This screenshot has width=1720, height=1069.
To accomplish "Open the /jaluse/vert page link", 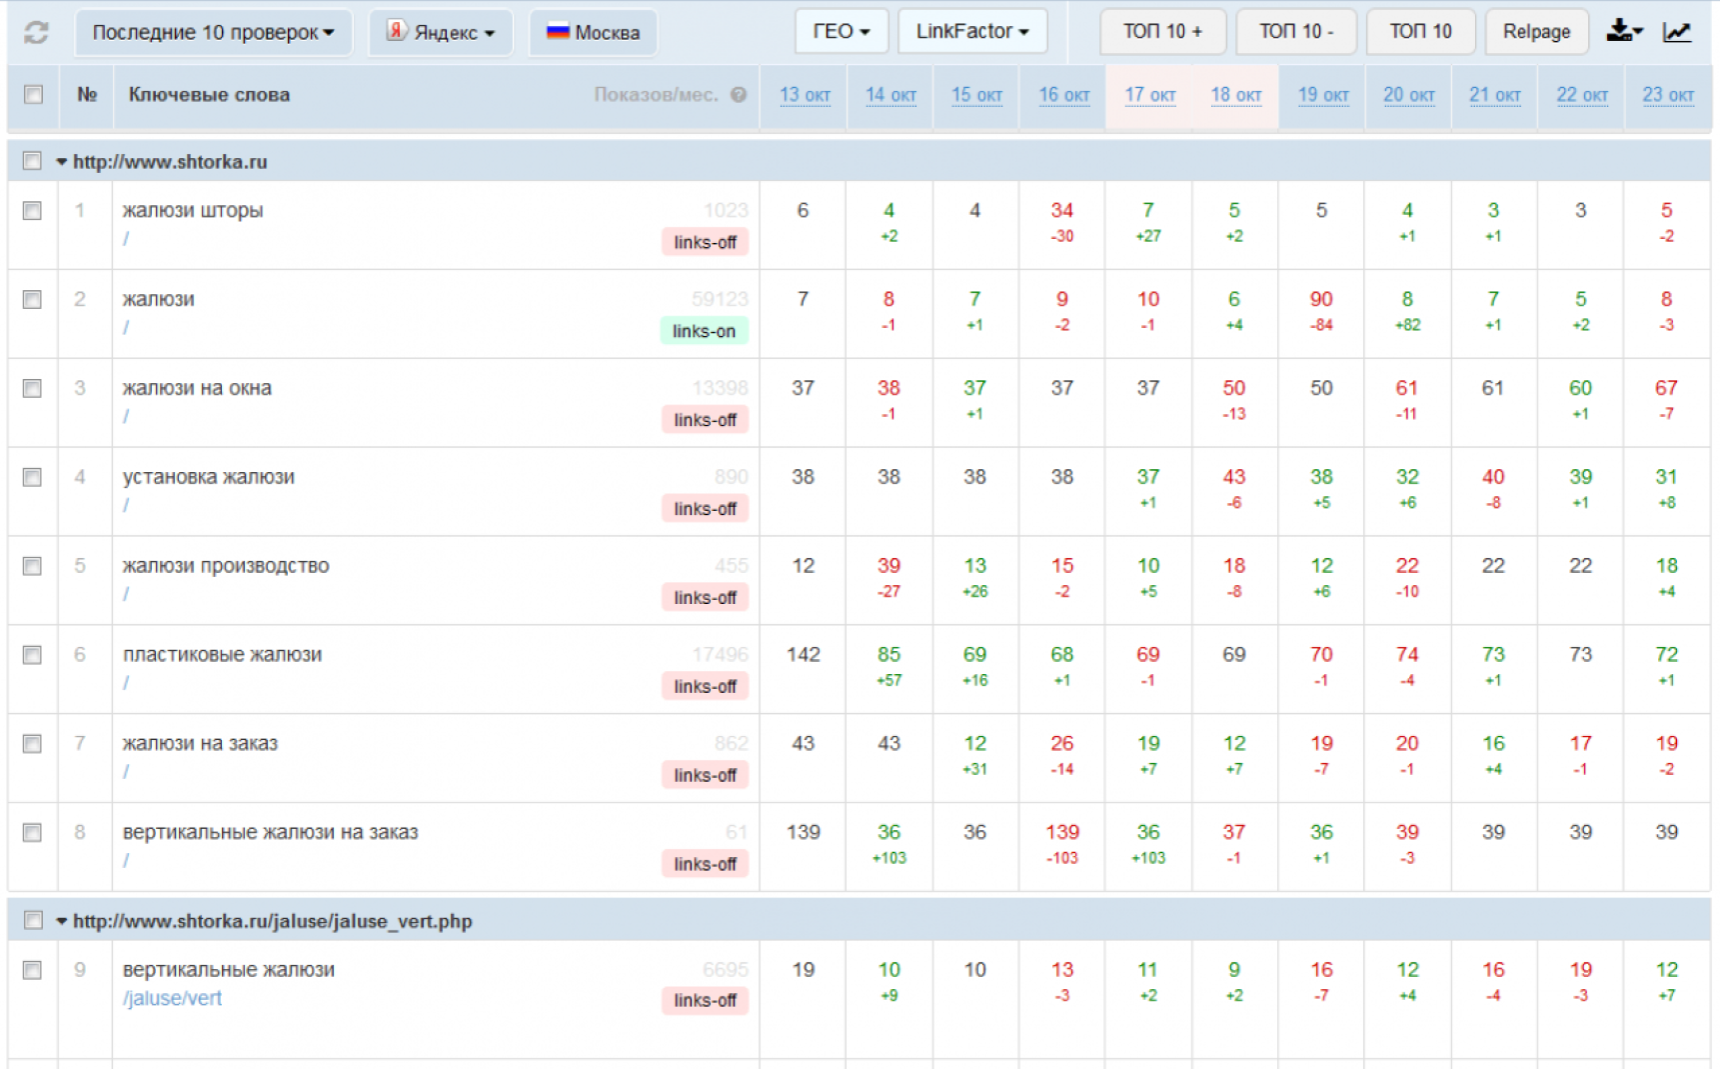I will pyautogui.click(x=172, y=998).
